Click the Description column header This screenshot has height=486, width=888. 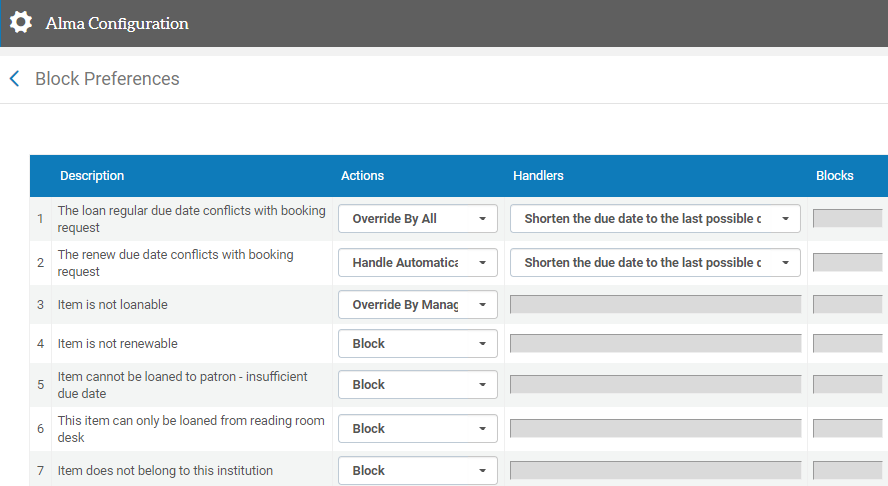pyautogui.click(x=92, y=176)
